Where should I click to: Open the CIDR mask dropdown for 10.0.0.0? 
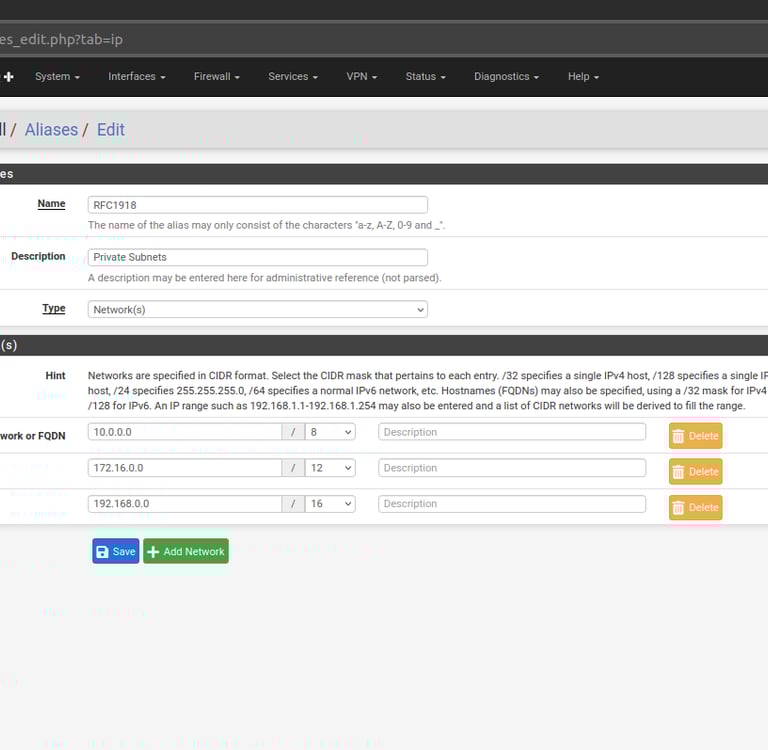pos(330,432)
